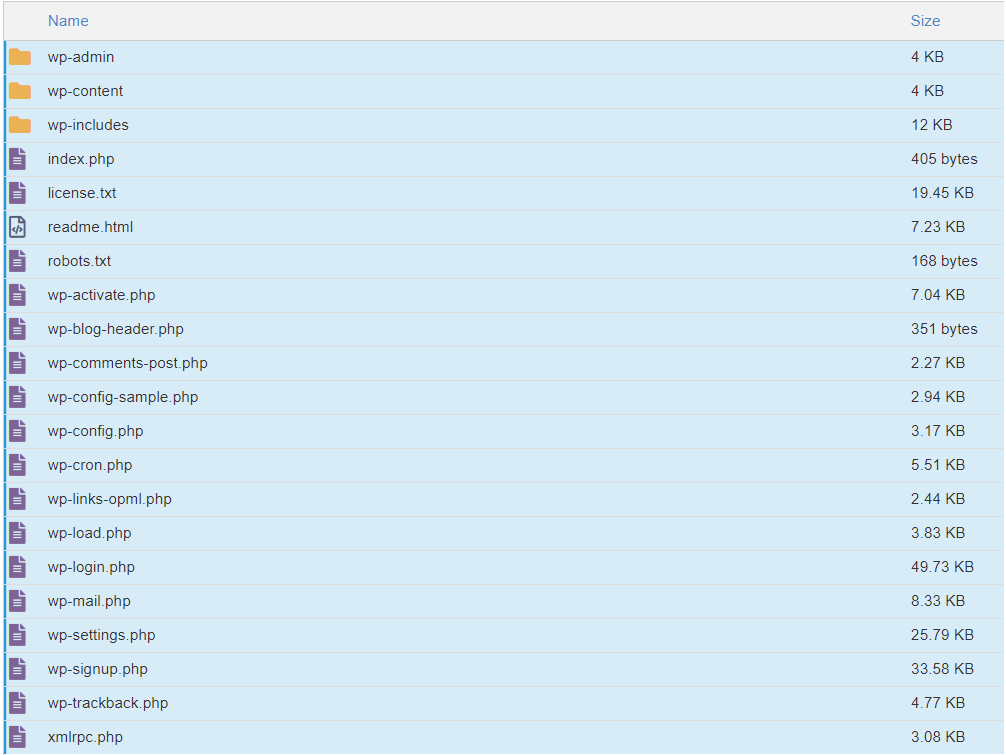
Task: Click the 19.45 KB size value
Action: (x=942, y=193)
